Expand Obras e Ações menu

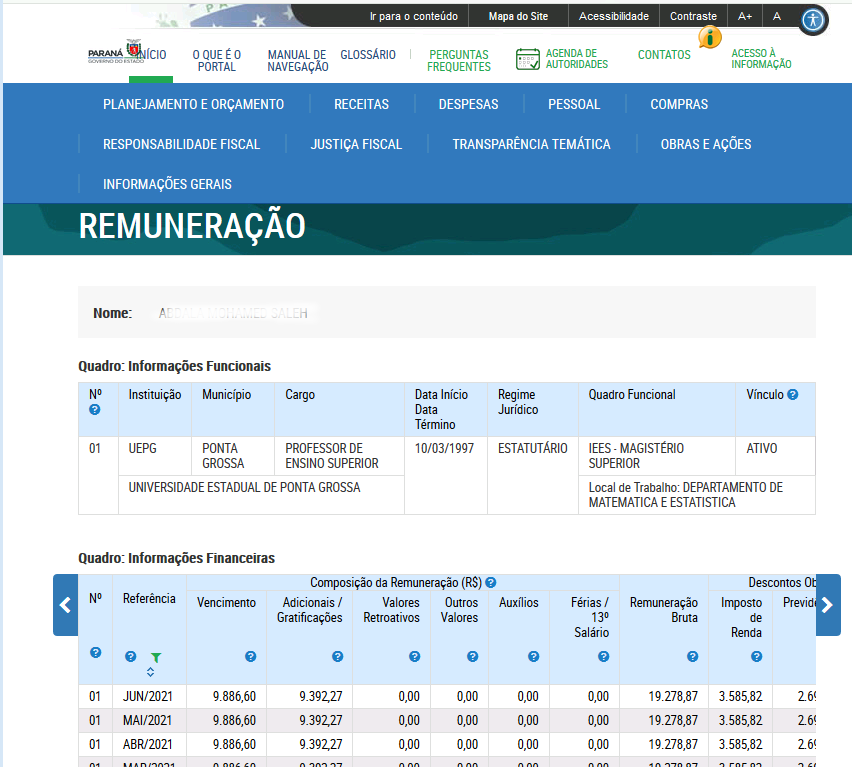[x=706, y=144]
